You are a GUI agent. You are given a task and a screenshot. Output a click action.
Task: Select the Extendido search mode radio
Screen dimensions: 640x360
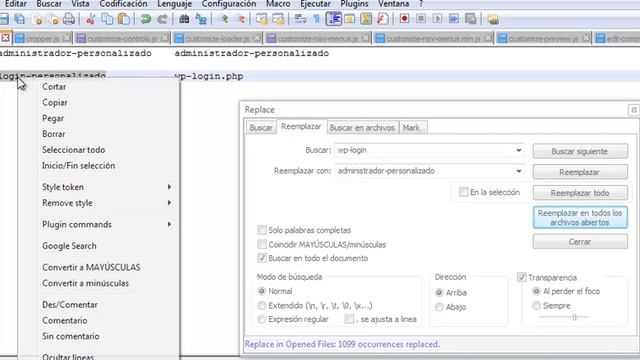262,305
